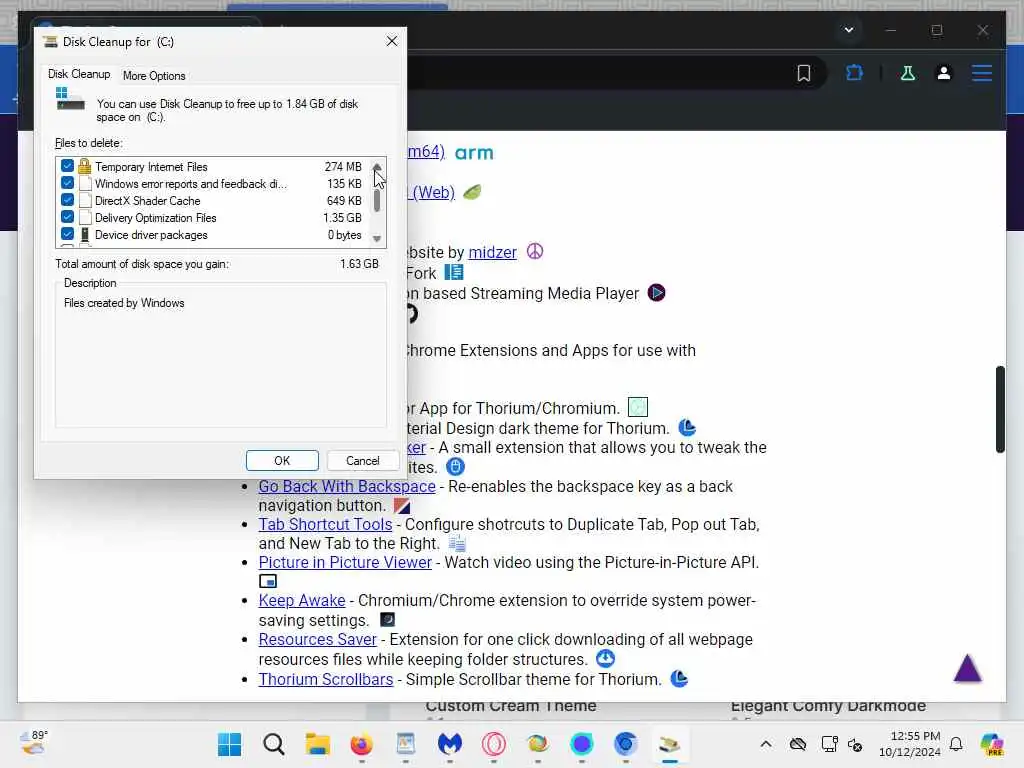Open the weather widget showing 89°
1024x768 pixels.
[34, 743]
